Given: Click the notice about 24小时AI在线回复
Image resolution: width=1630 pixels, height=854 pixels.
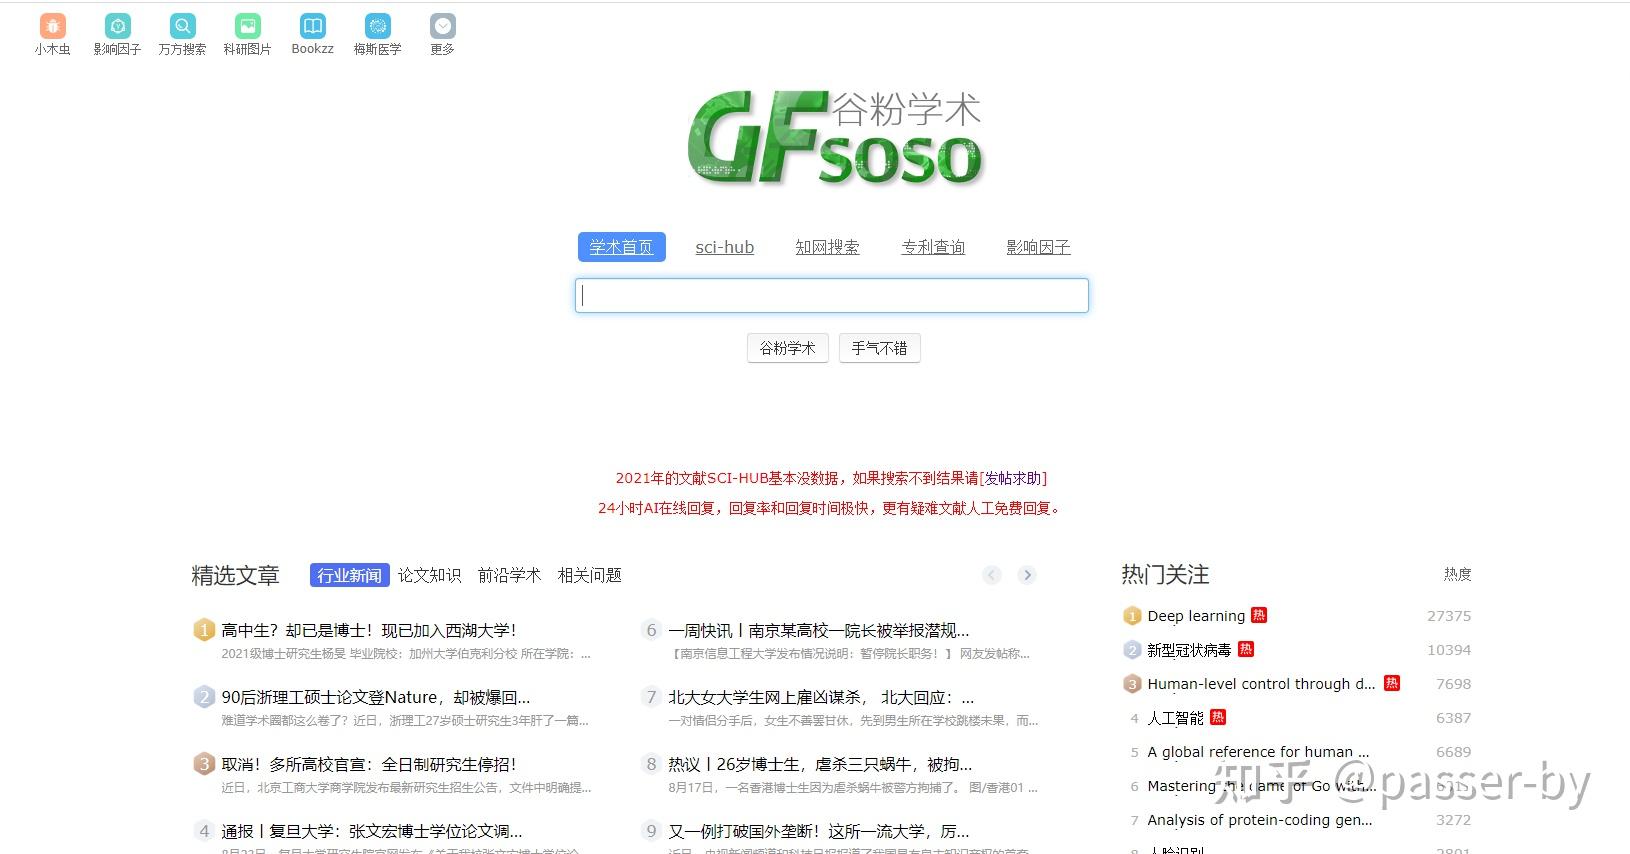Looking at the screenshot, I should click(x=831, y=508).
